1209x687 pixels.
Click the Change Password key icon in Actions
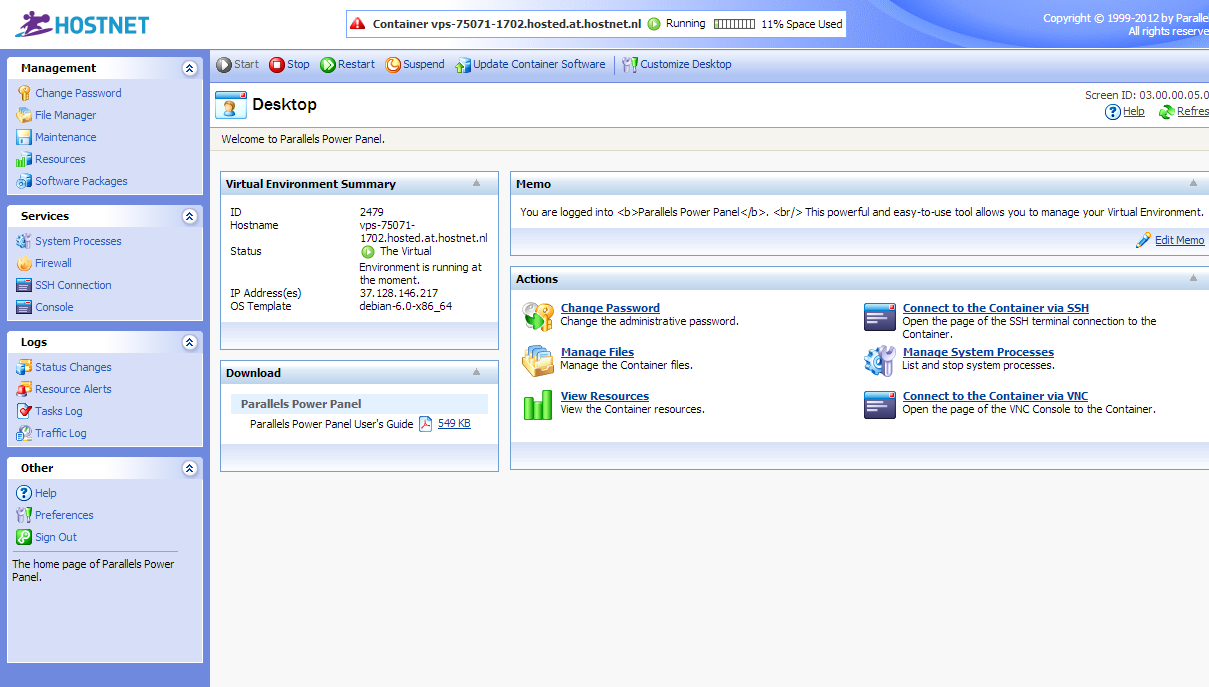(538, 317)
